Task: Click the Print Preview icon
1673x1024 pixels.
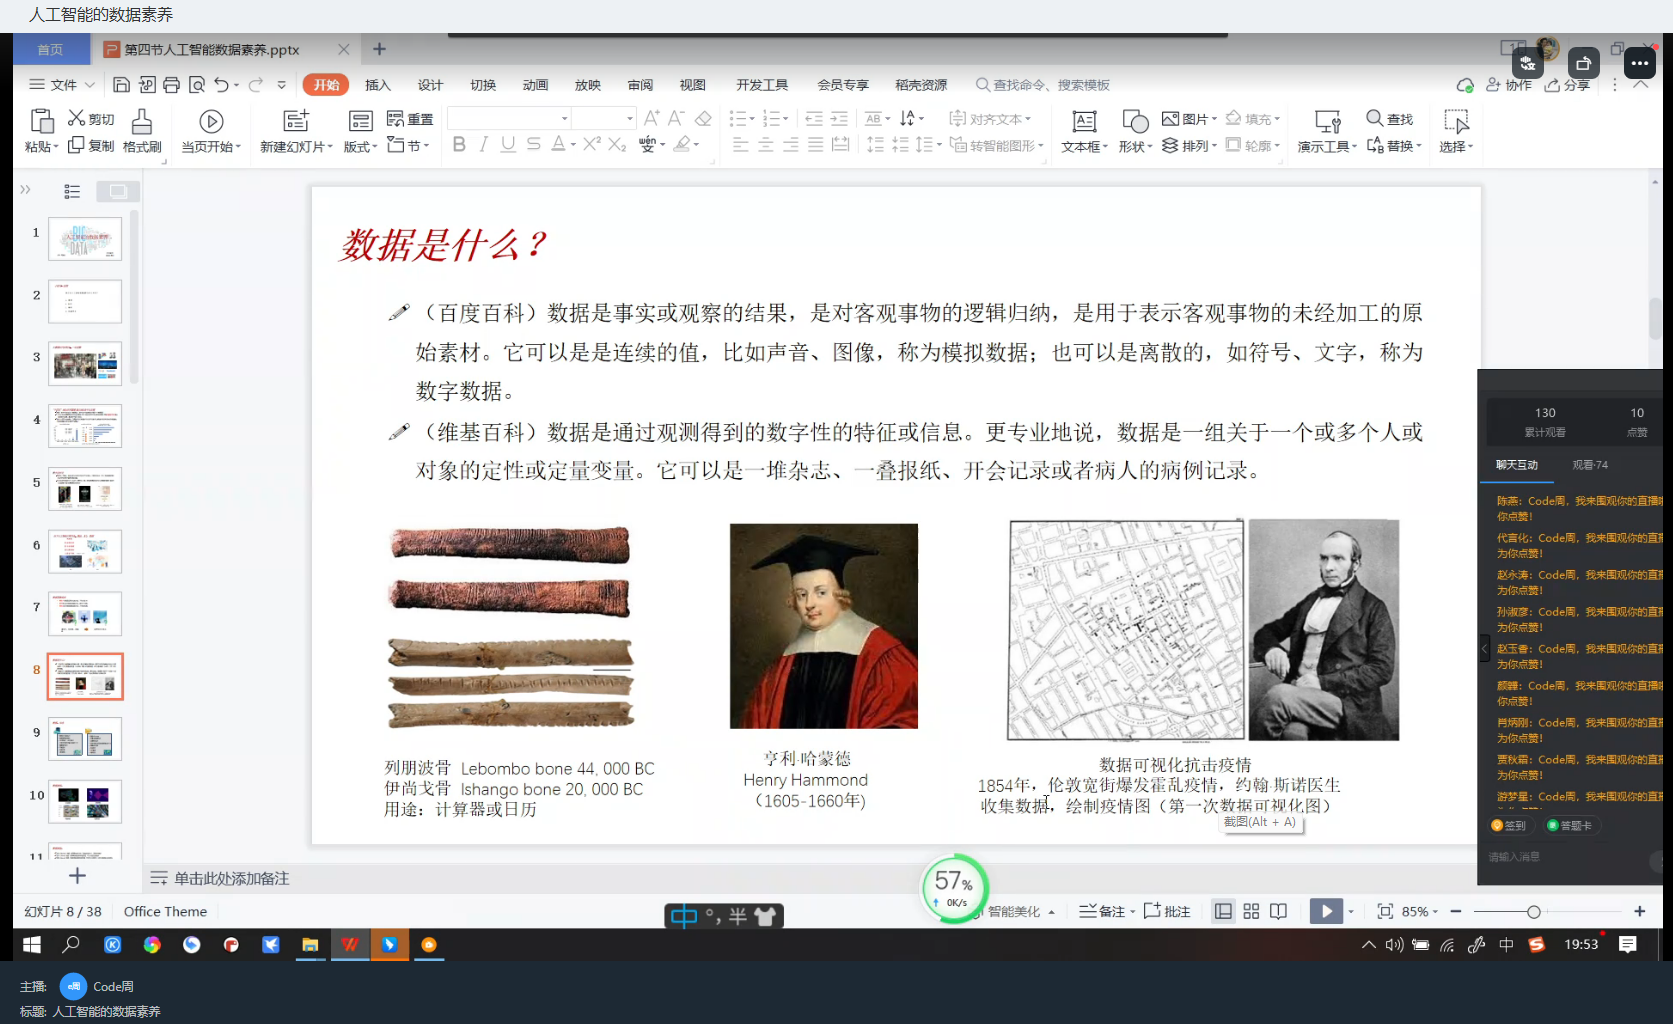Action: [197, 85]
